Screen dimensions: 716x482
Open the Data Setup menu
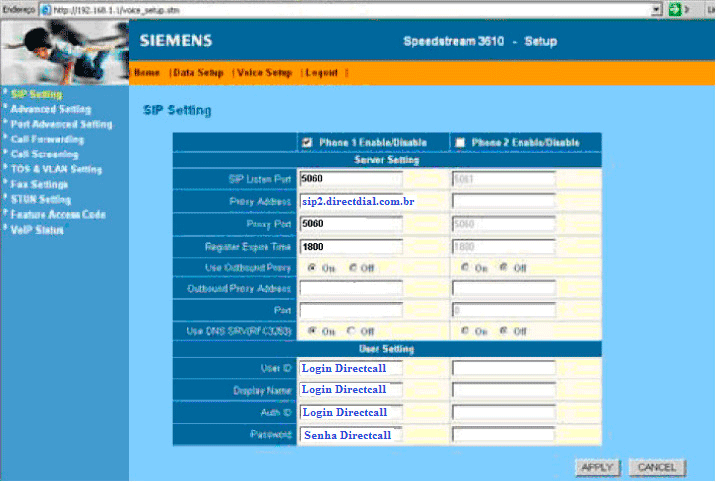[198, 73]
